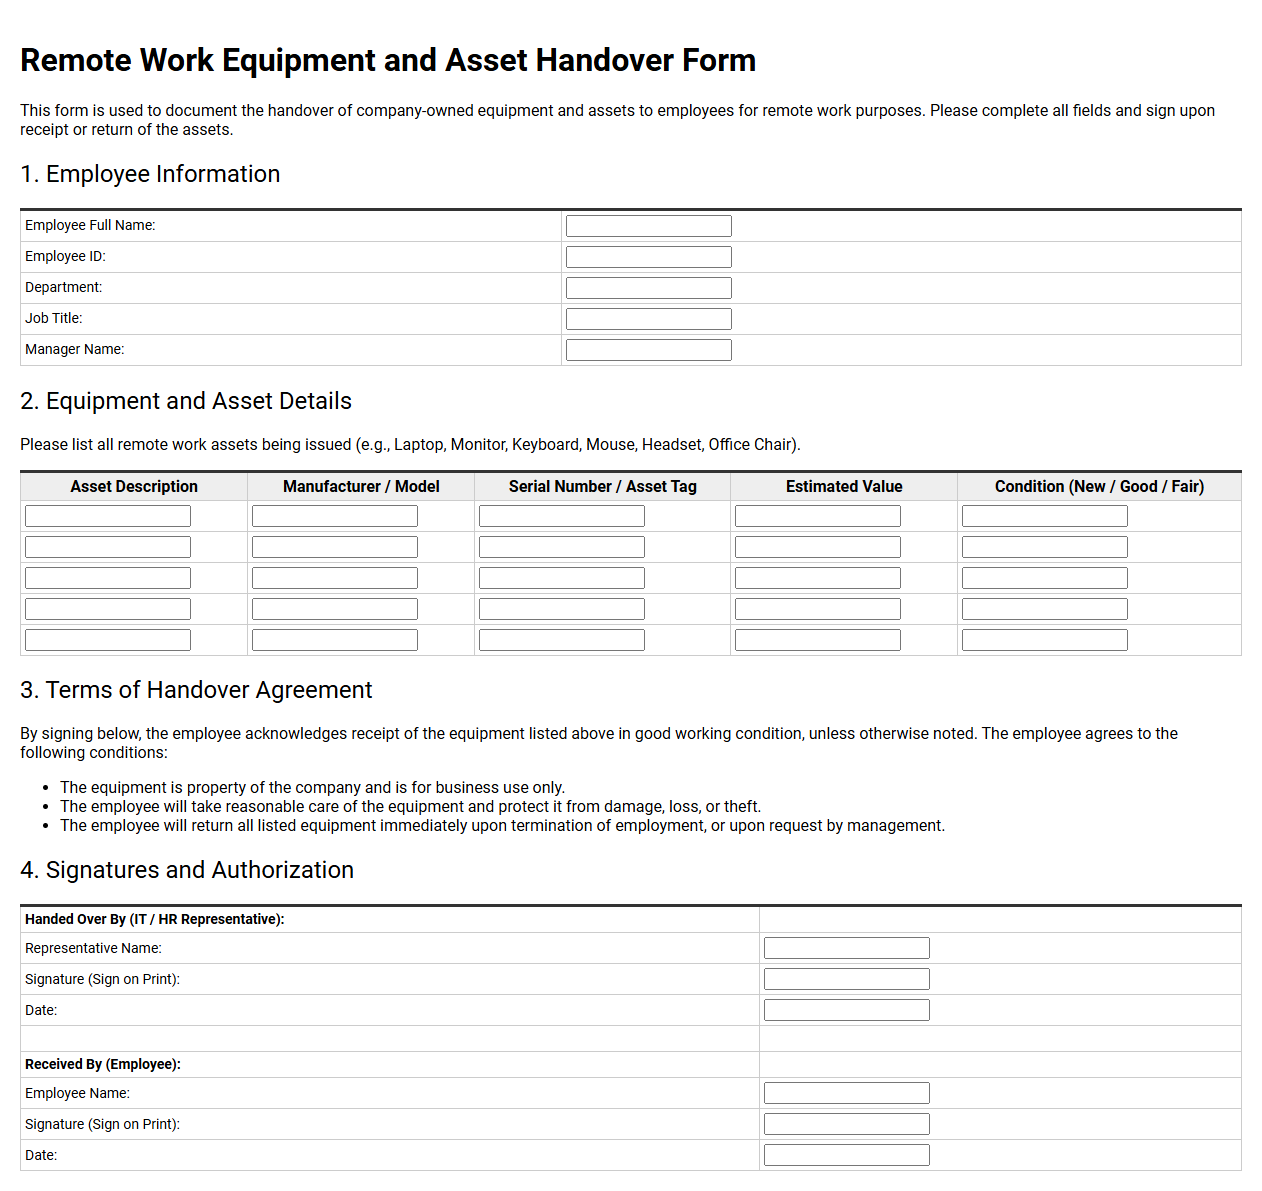Select second row Condition field

1045,547
